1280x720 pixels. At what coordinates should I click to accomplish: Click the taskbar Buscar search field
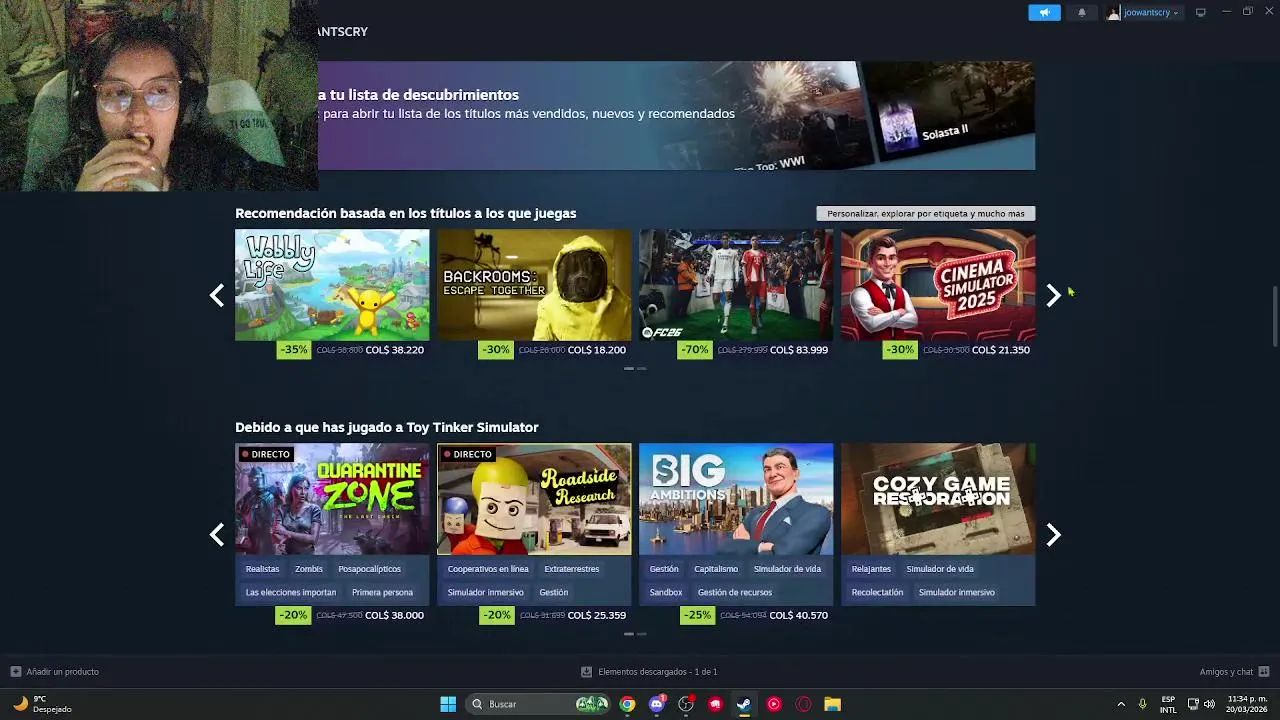click(539, 704)
